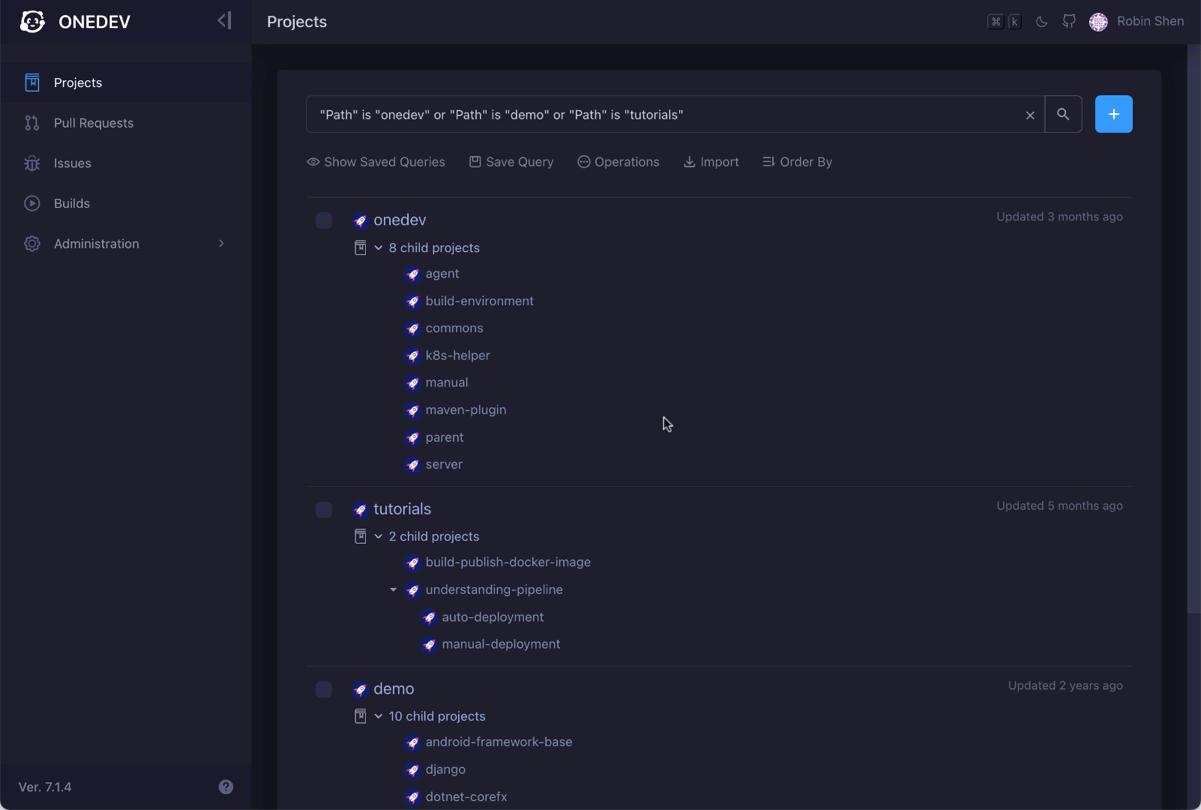The width and height of the screenshot is (1201, 810).
Task: Click the rocket icon beside the agent project
Action: pos(412,274)
